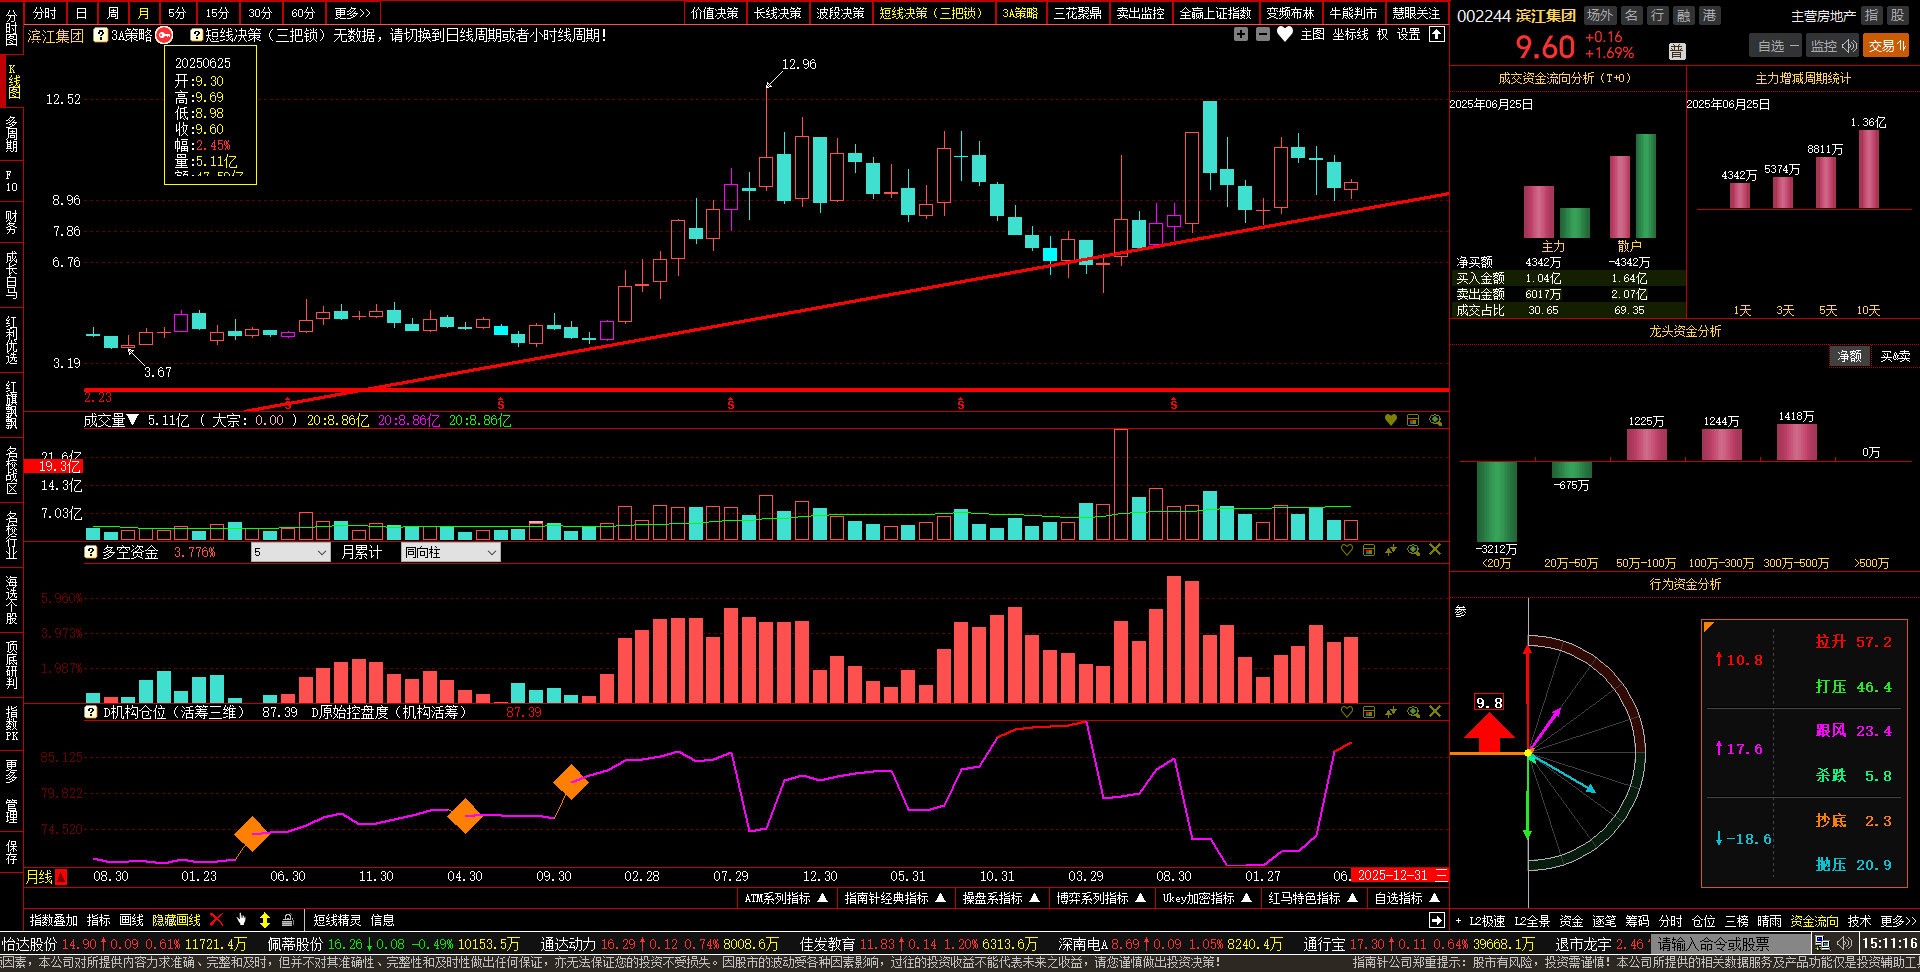Open 三榜 tab in bottom right bar

[1736, 921]
